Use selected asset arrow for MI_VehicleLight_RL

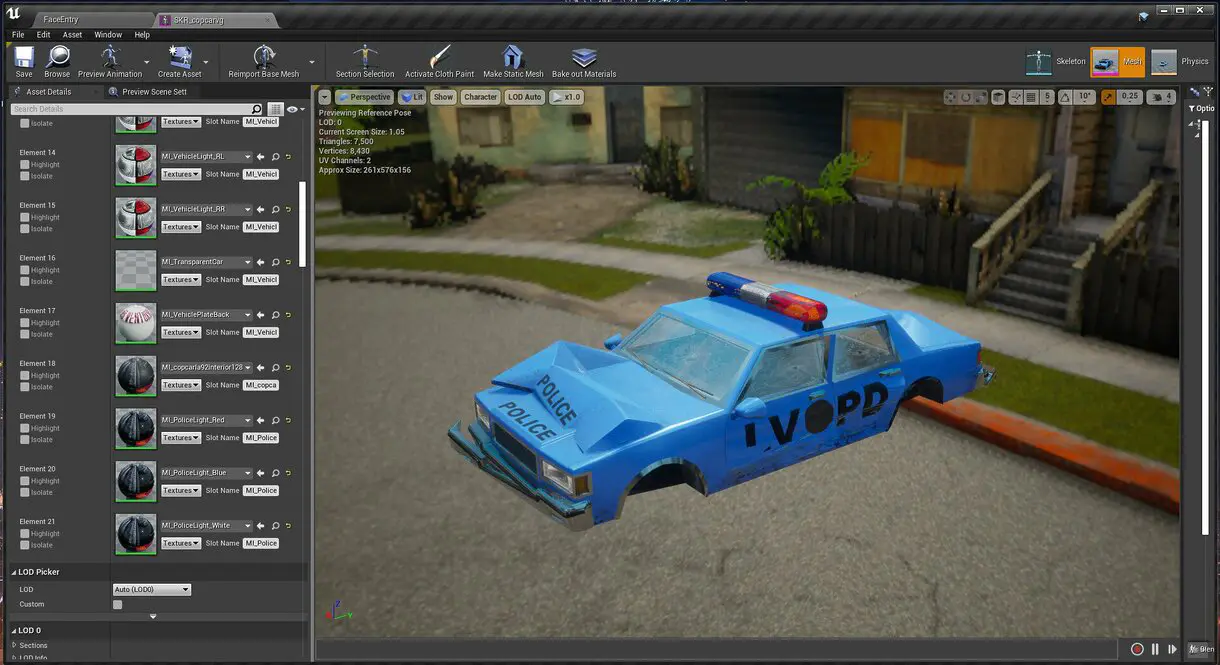(x=261, y=157)
